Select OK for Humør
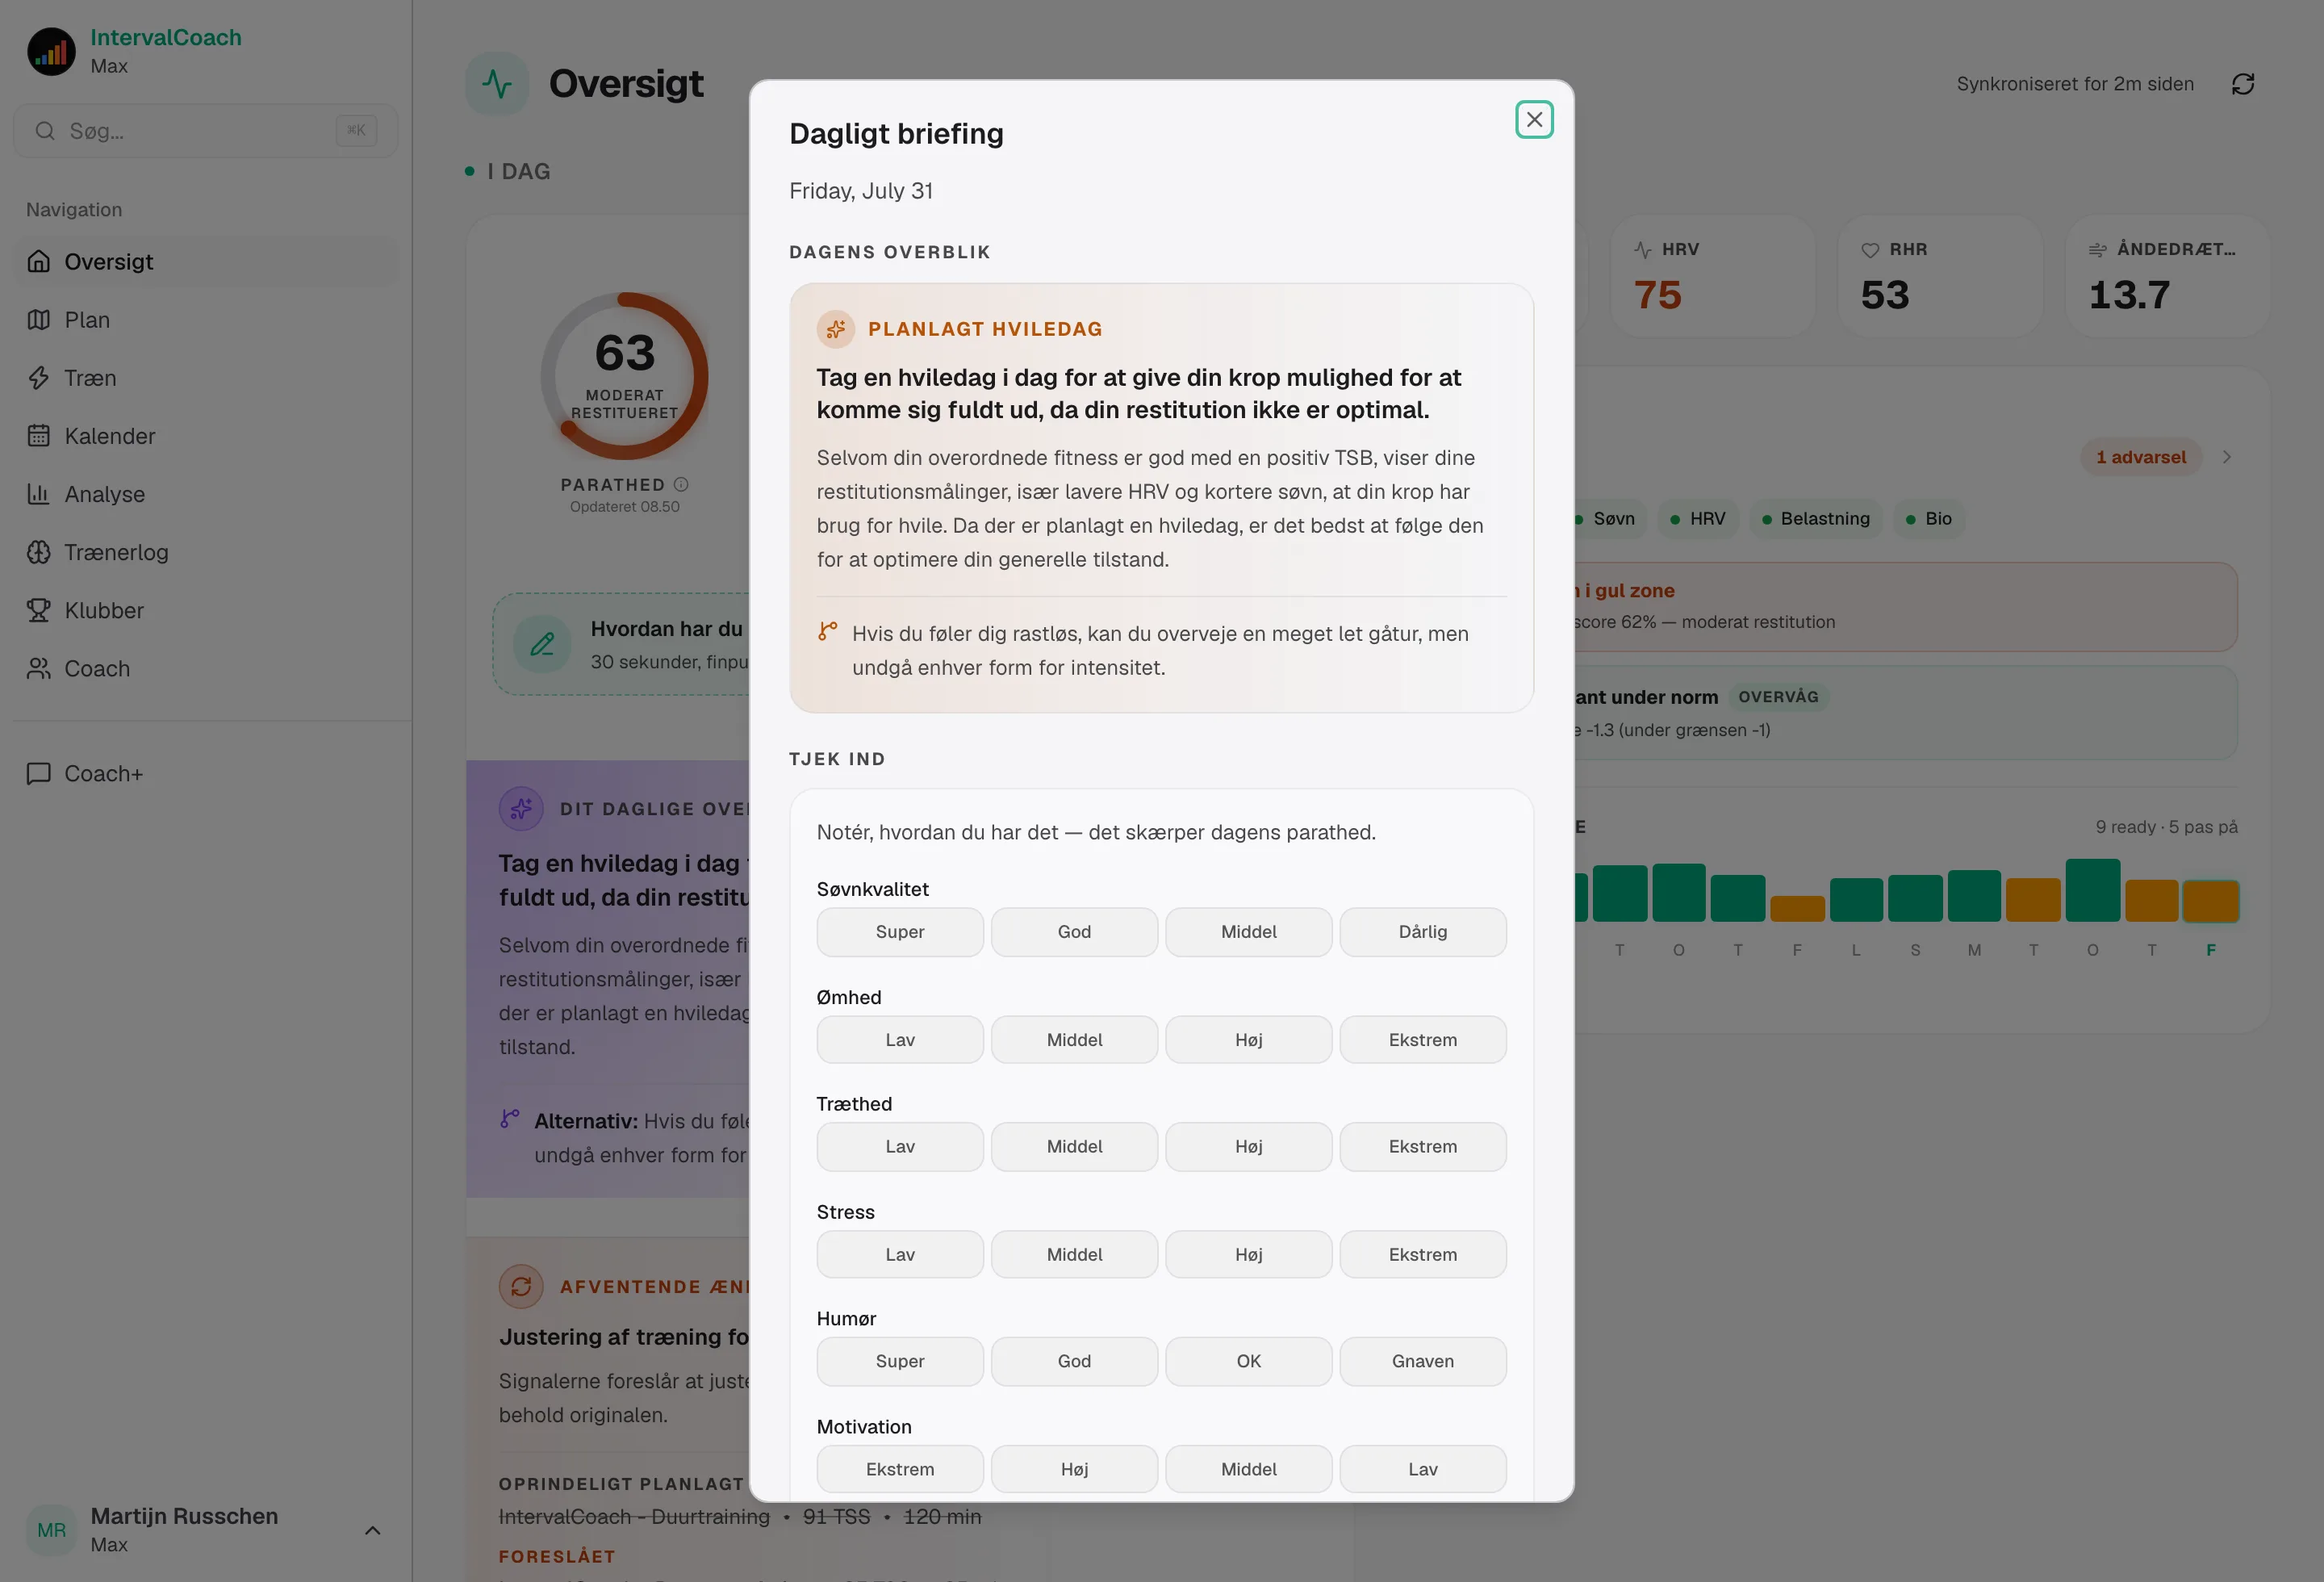The height and width of the screenshot is (1582, 2324). pos(1249,1361)
